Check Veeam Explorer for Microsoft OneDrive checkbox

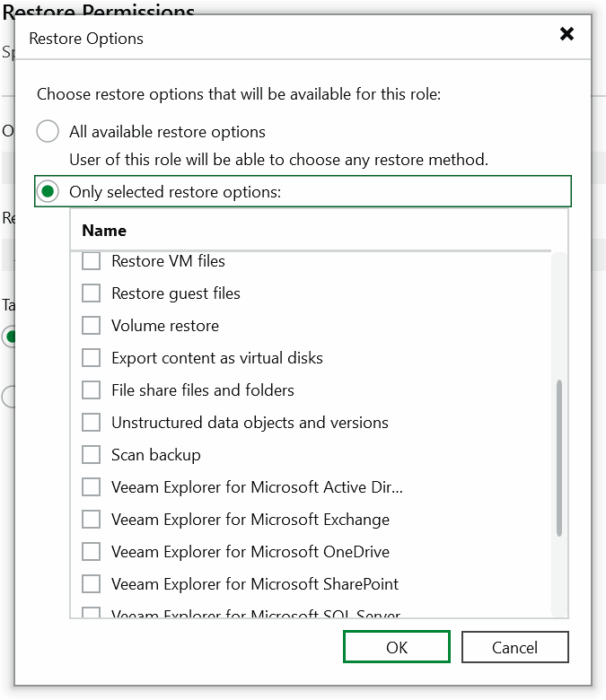click(91, 551)
